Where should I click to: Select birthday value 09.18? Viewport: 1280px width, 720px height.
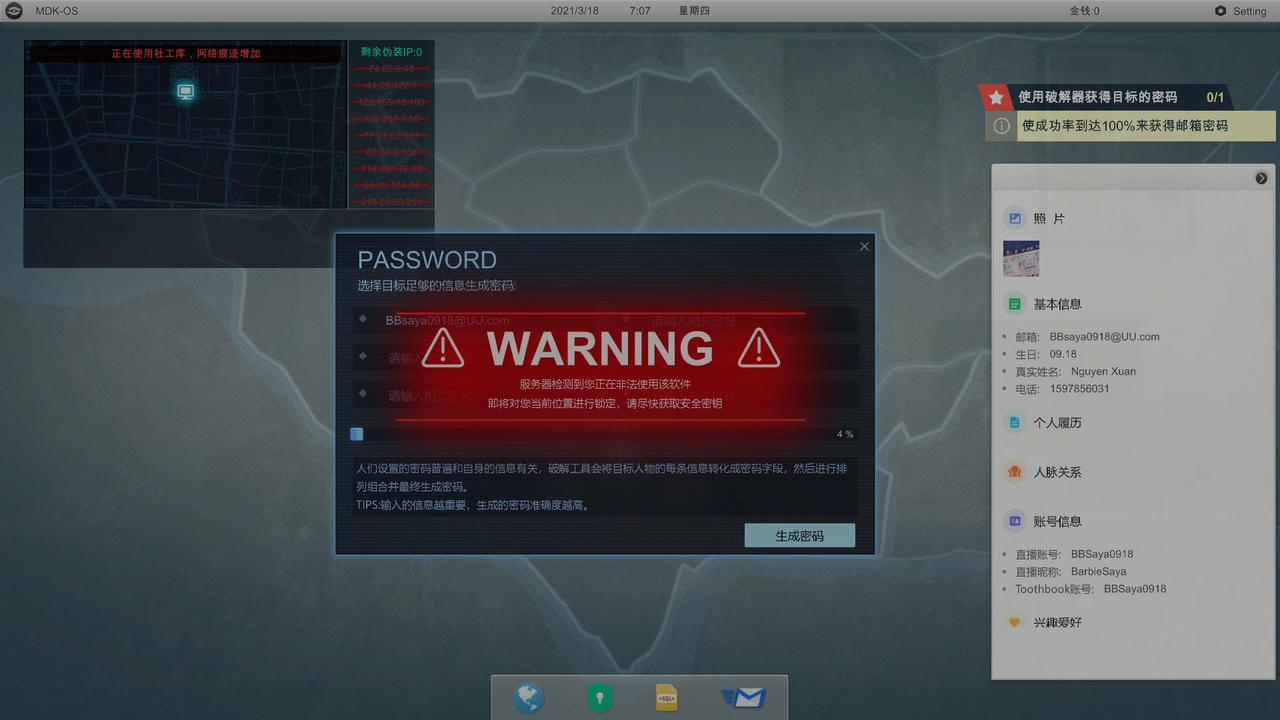[x=1063, y=354]
